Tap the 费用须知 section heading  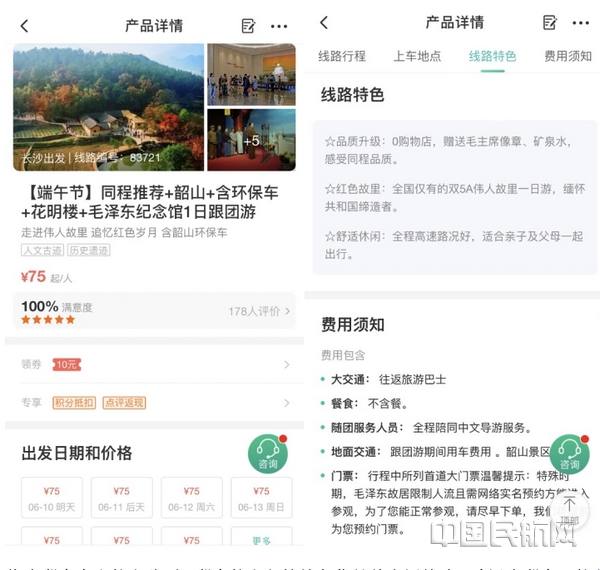click(x=352, y=325)
